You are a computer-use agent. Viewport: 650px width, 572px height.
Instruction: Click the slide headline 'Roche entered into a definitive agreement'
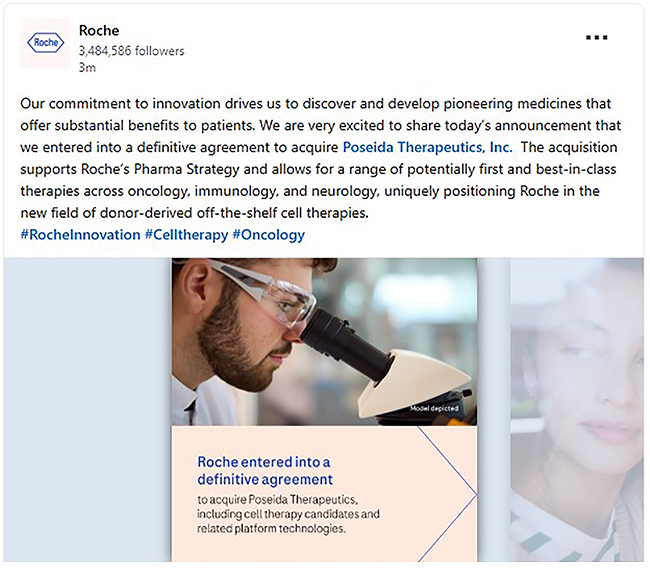[x=264, y=470]
